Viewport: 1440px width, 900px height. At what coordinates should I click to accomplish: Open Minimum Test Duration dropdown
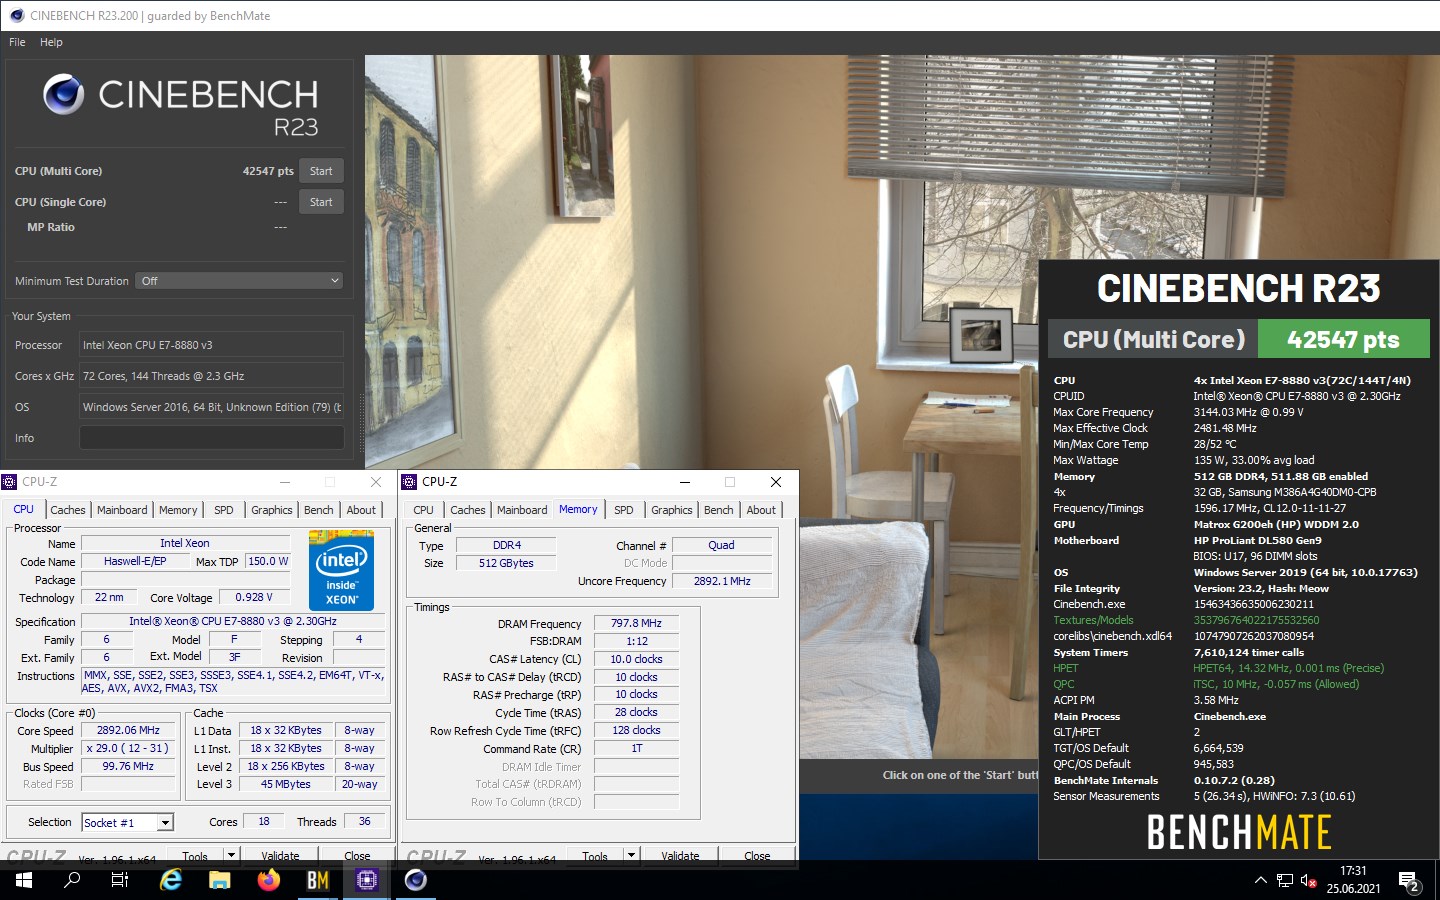click(x=240, y=281)
